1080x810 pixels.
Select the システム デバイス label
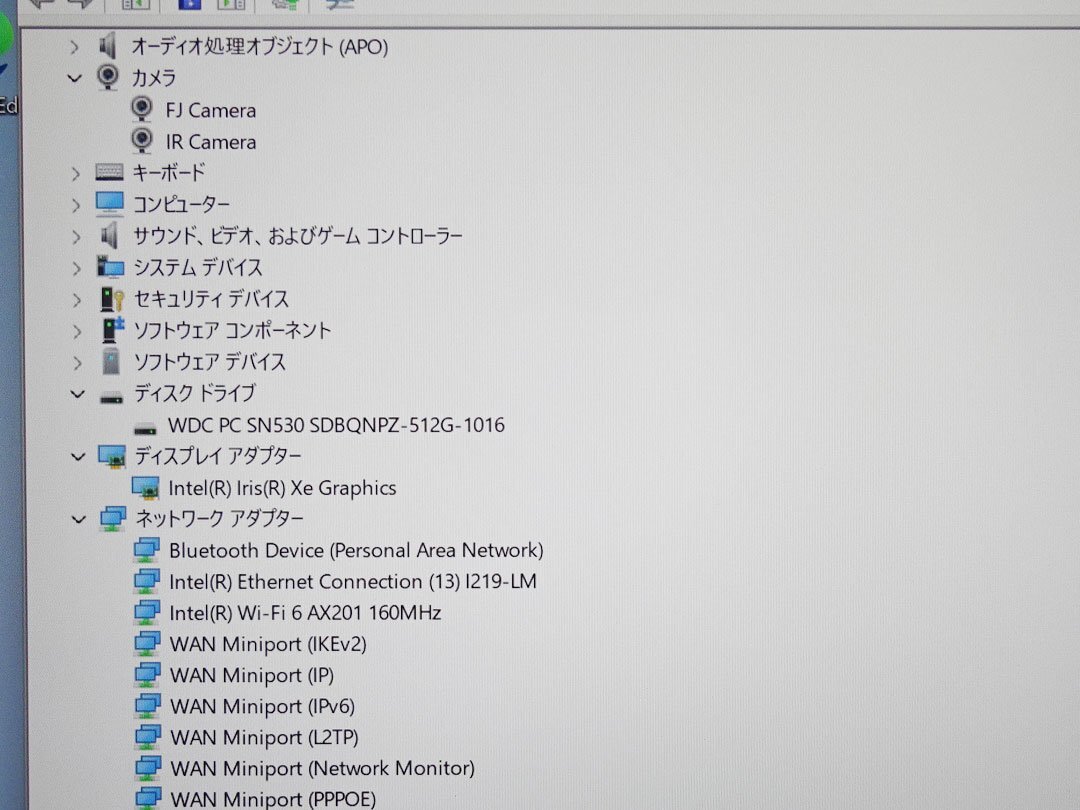[x=198, y=267]
